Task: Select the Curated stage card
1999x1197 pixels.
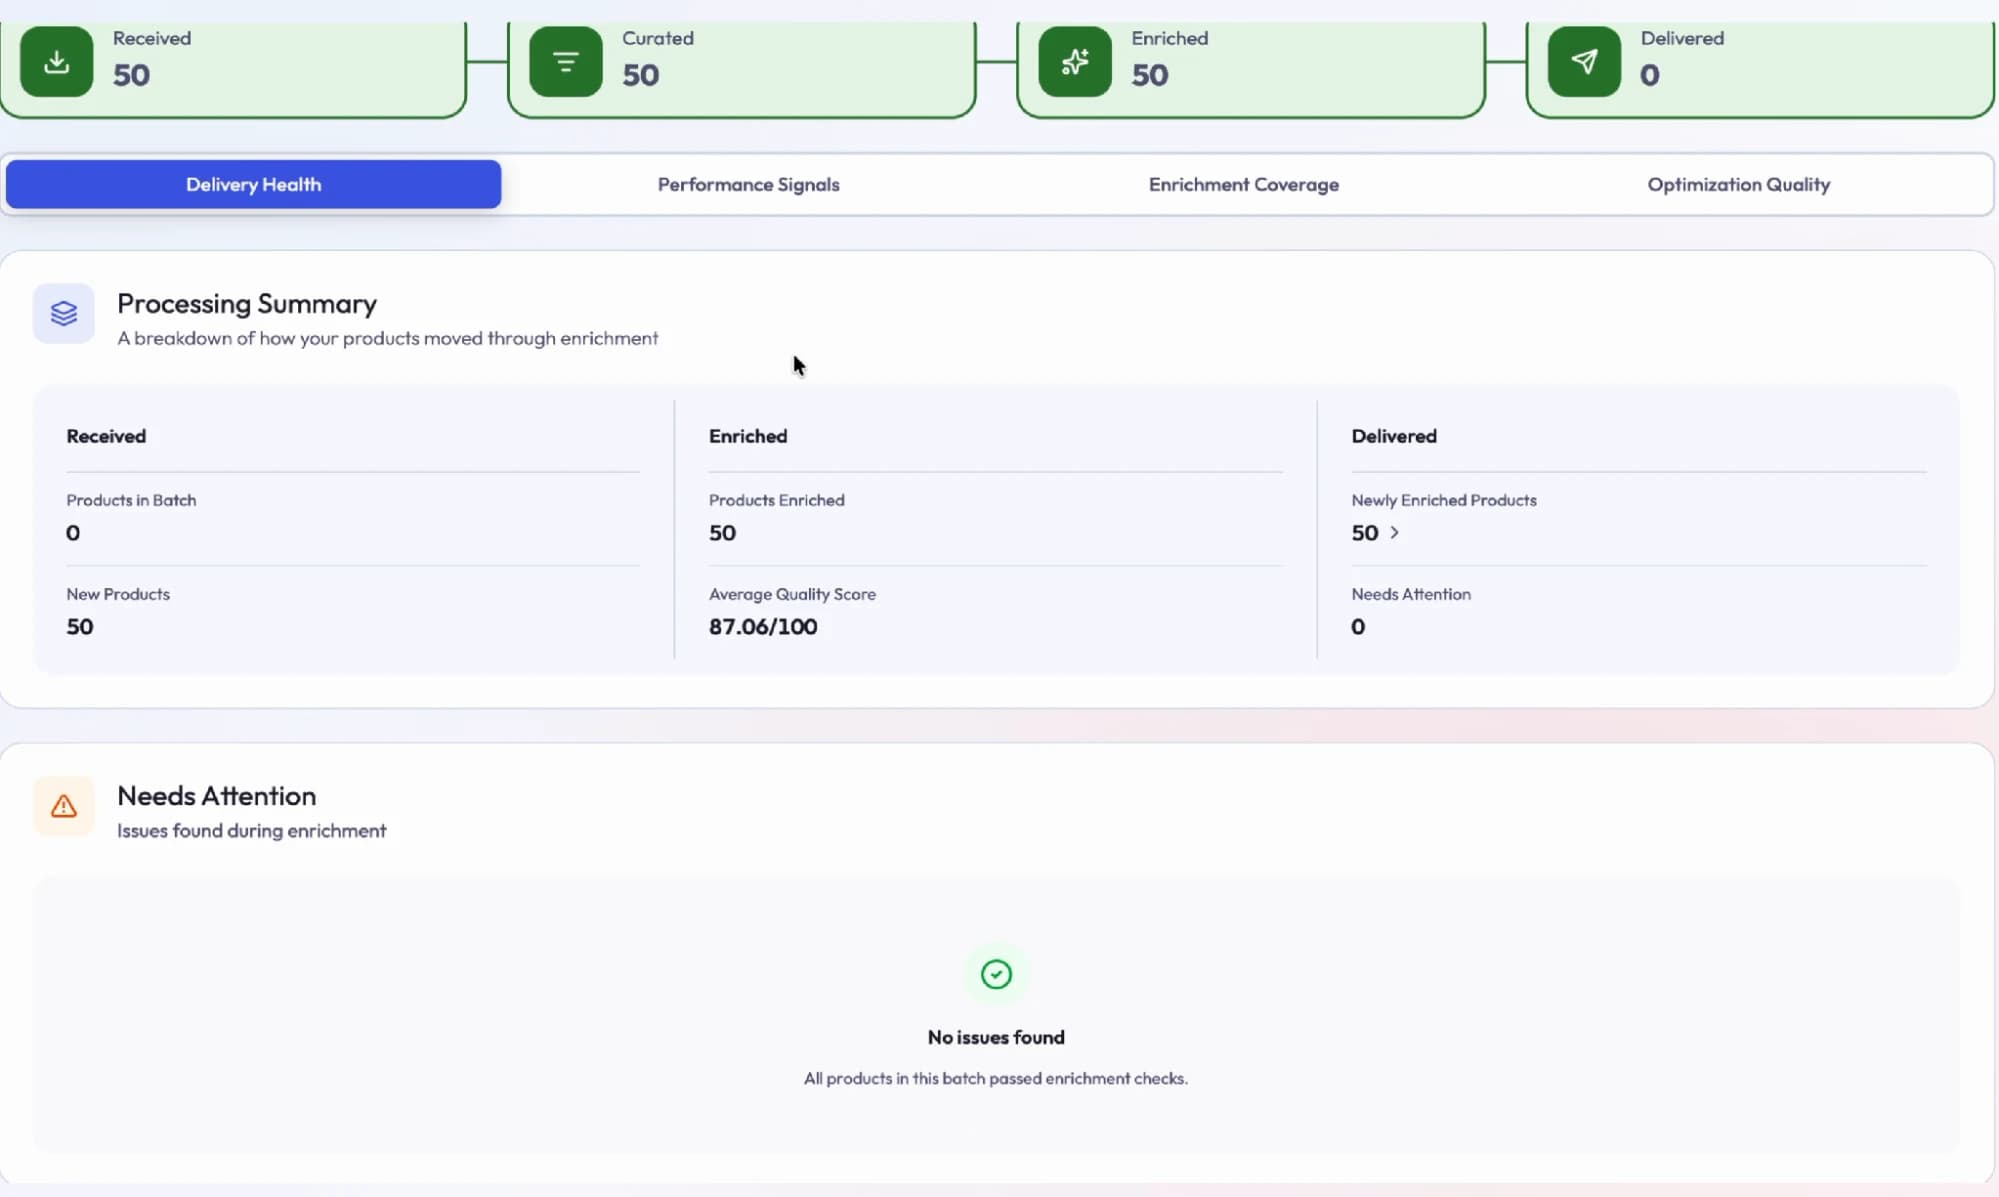Action: coord(742,66)
